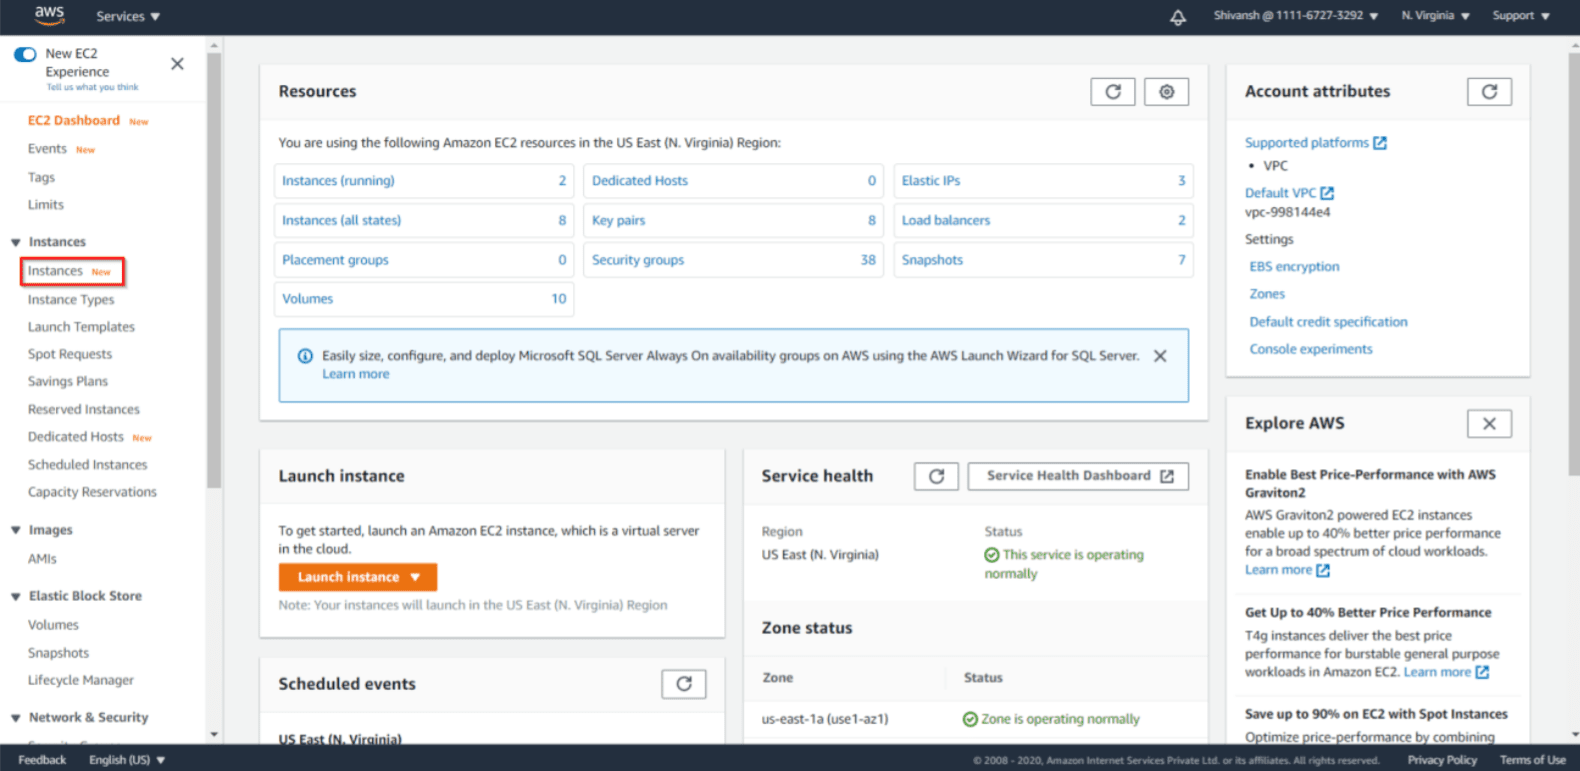Viewport: 1580px width, 771px height.
Task: Open the Security groups resource link
Action: point(638,260)
